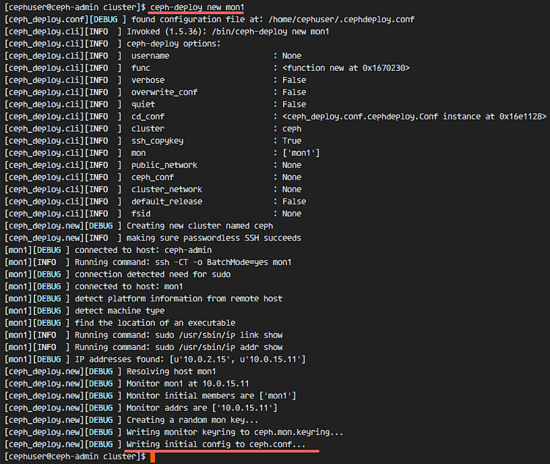Click the 'cd_conf' option name
The image size is (550, 464).
148,116
